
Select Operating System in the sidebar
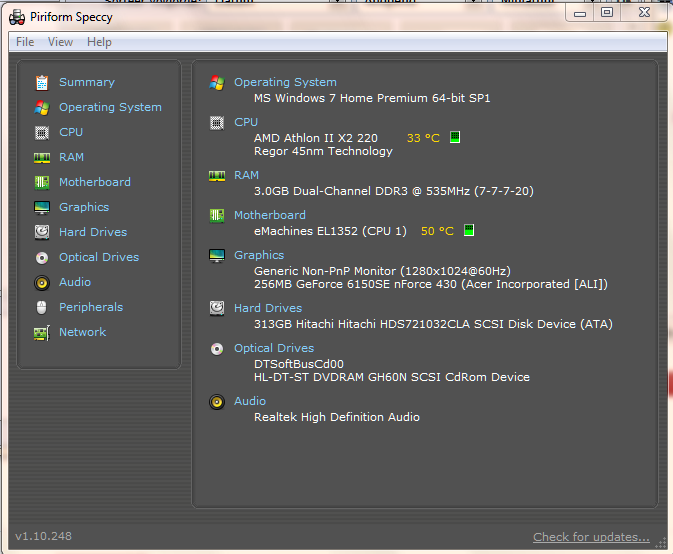(x=110, y=107)
